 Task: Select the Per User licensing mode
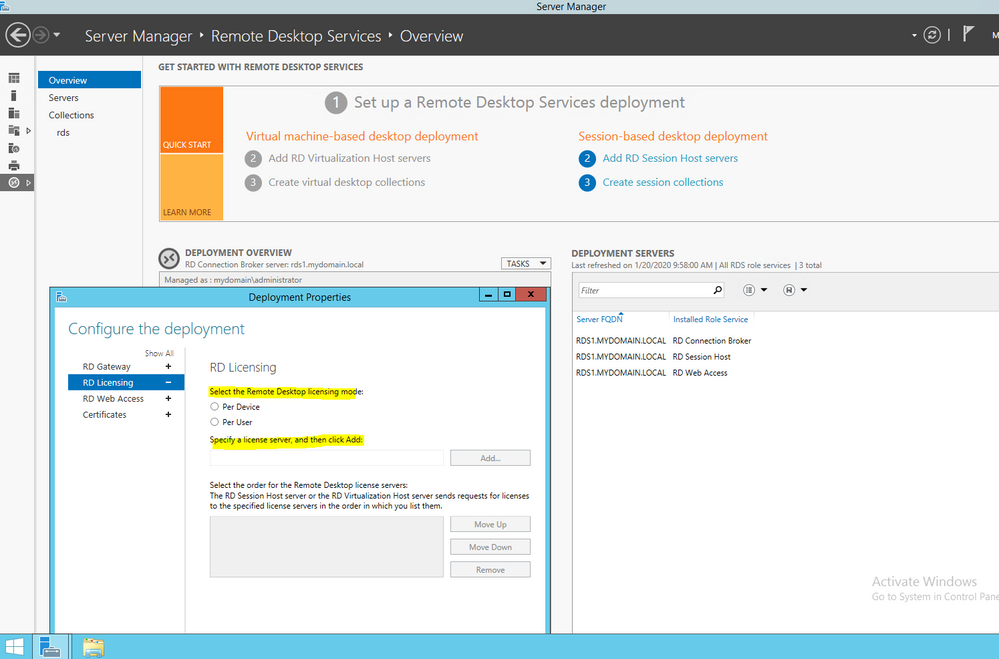(215, 422)
